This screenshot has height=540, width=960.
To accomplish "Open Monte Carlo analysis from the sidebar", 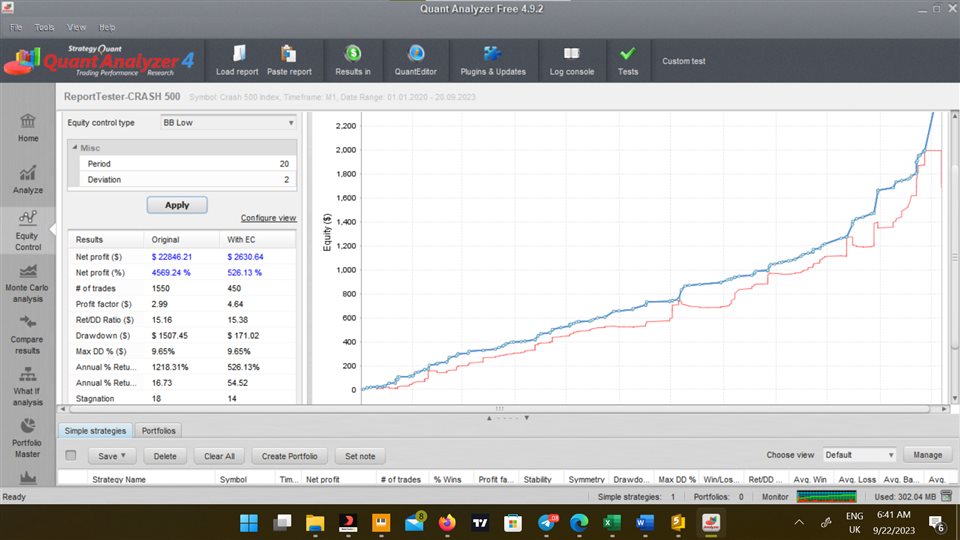I will 28,284.
